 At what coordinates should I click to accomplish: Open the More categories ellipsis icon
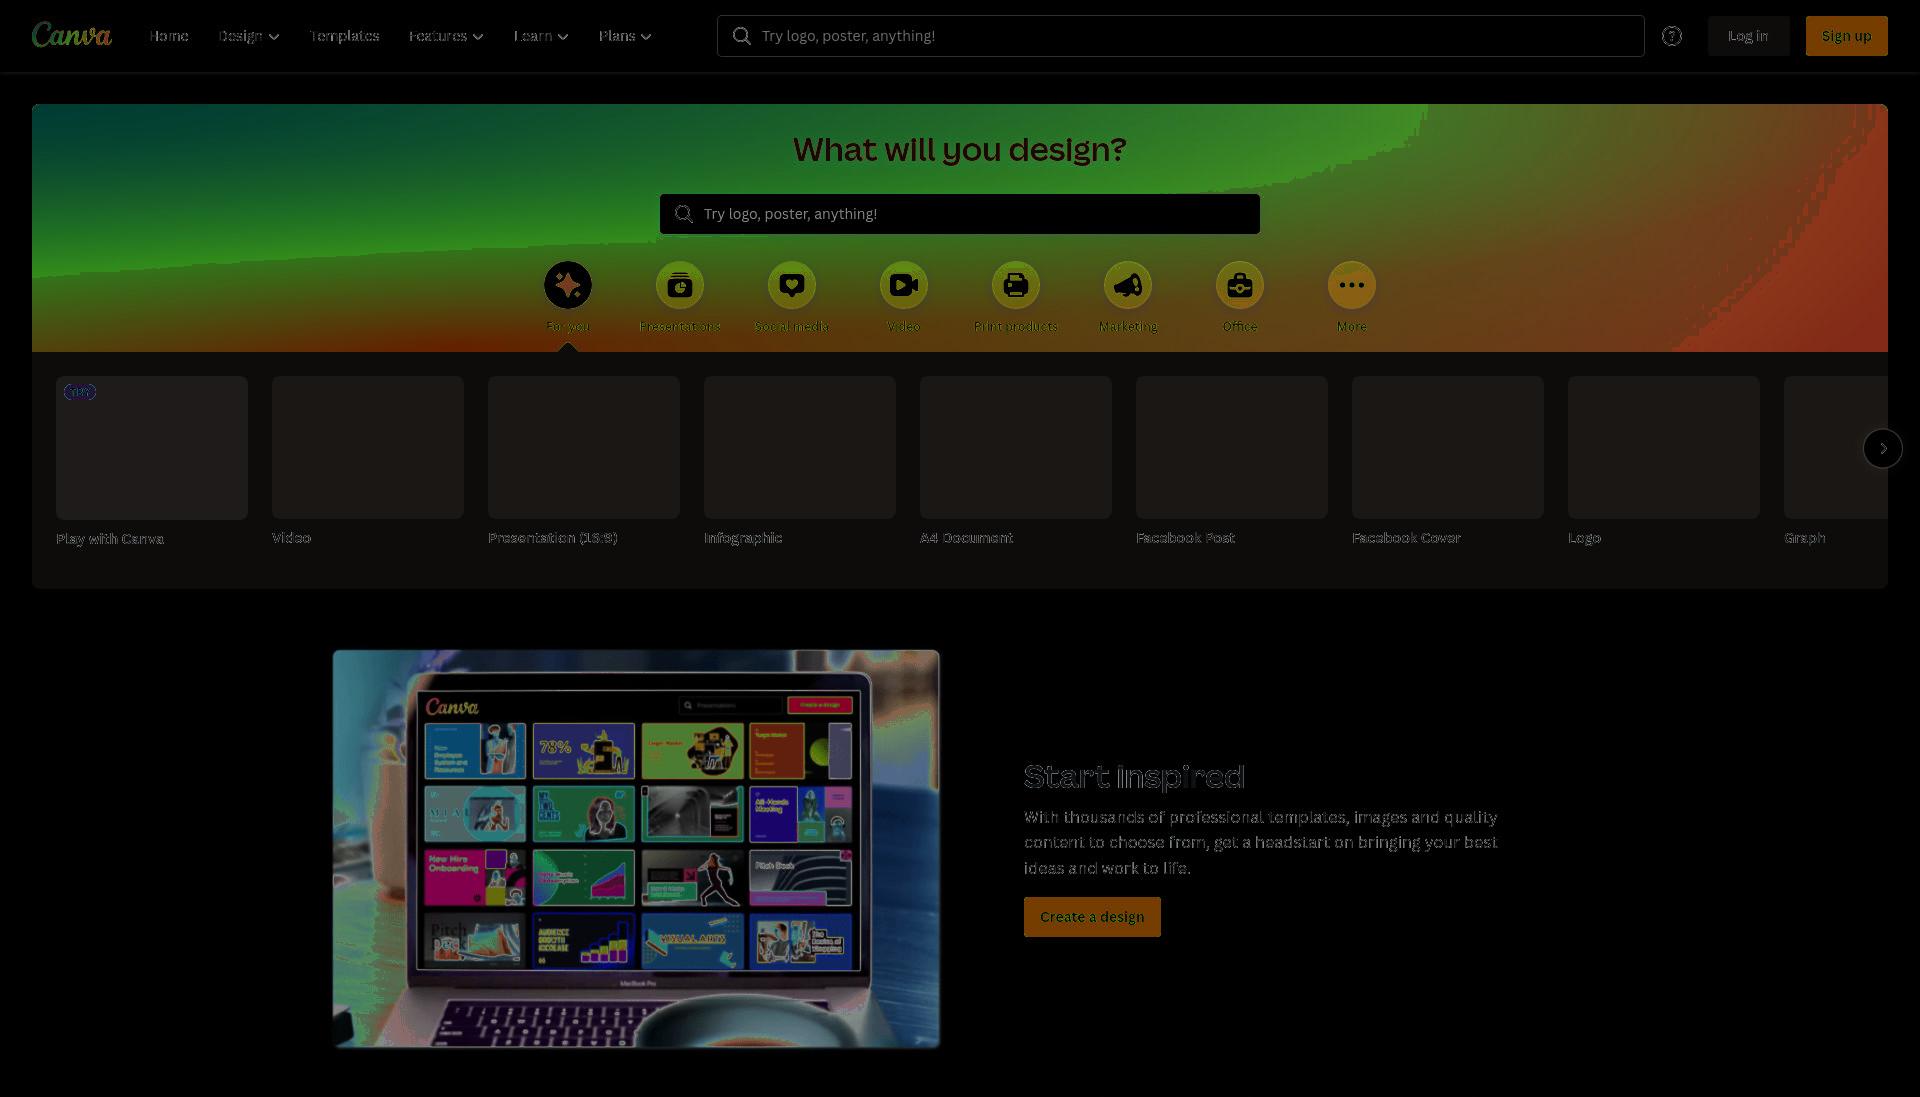[1352, 285]
